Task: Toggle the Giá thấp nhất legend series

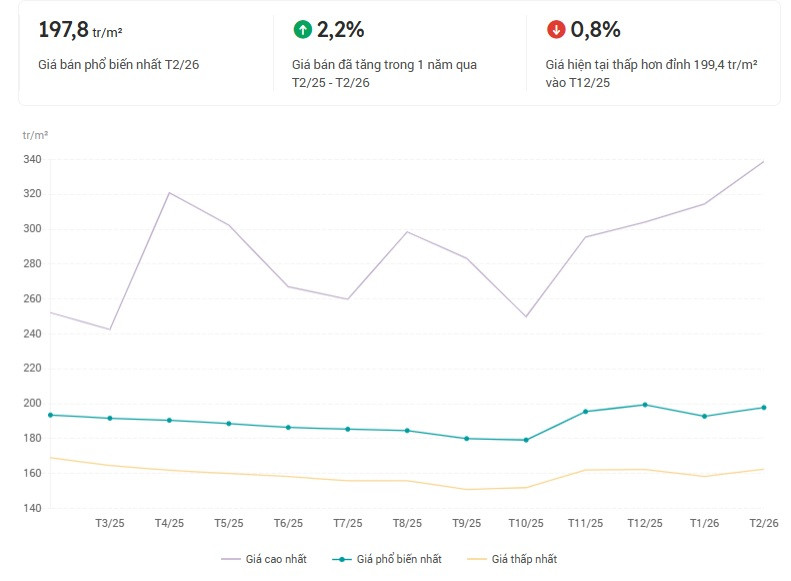Action: [512, 559]
